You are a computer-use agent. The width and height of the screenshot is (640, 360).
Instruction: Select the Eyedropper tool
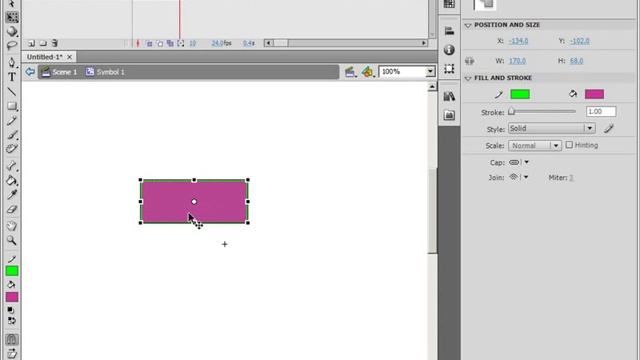pos(12,195)
